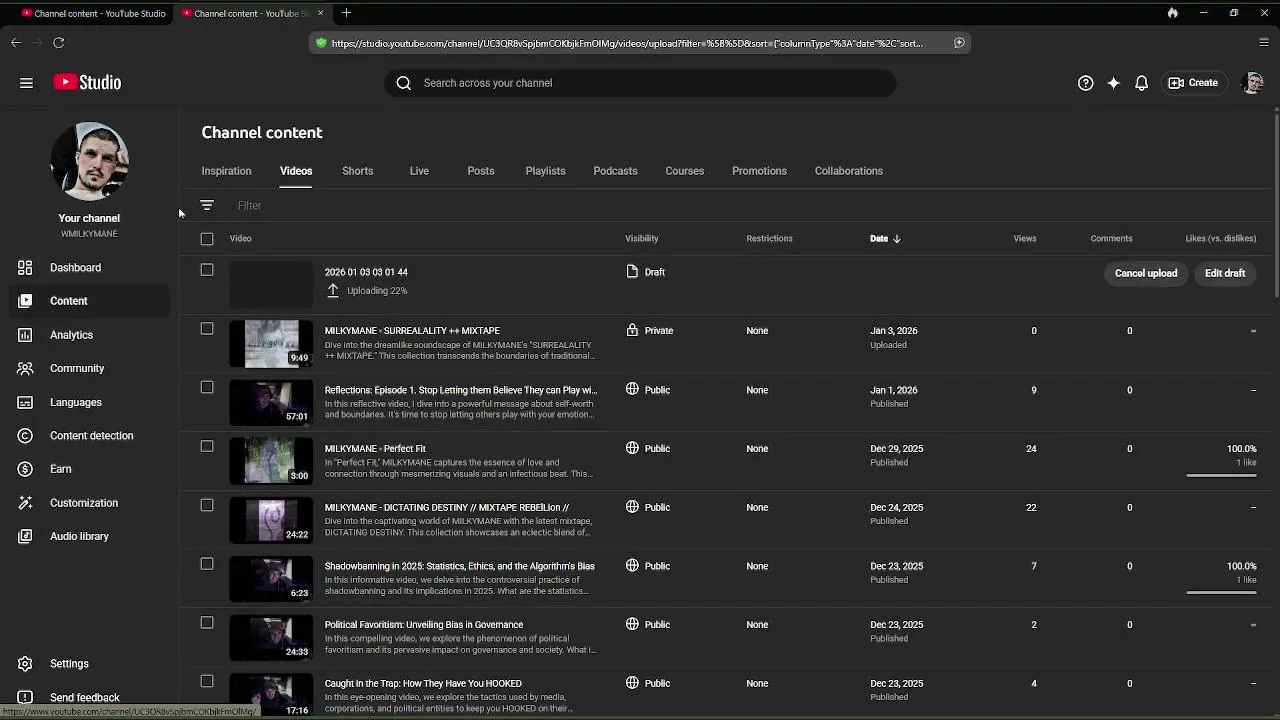Open Public visibility for Caught in the Trap
Image resolution: width=1280 pixels, height=720 pixels.
point(648,683)
